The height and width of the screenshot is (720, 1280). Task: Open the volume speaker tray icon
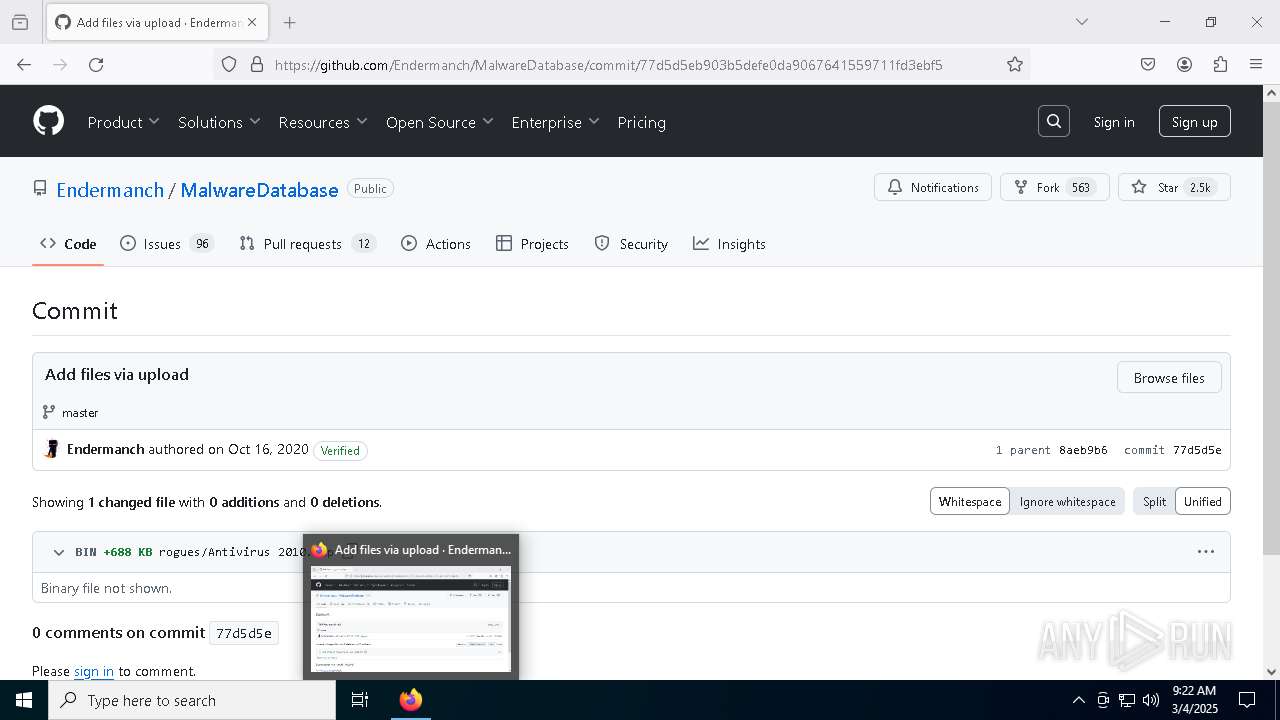[1151, 700]
